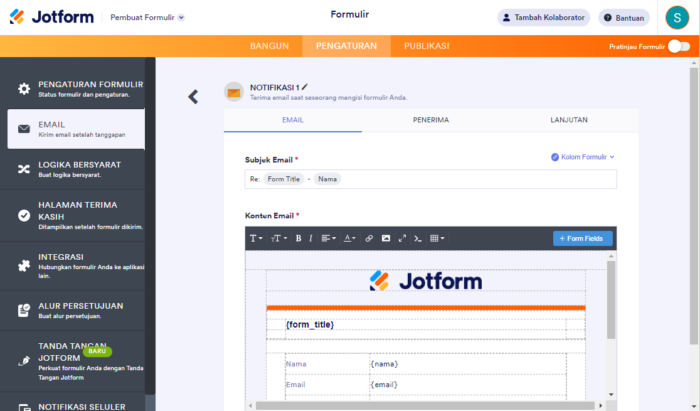This screenshot has width=700, height=411.
Task: Click the page vertical scrollbar
Action: pos(693,205)
